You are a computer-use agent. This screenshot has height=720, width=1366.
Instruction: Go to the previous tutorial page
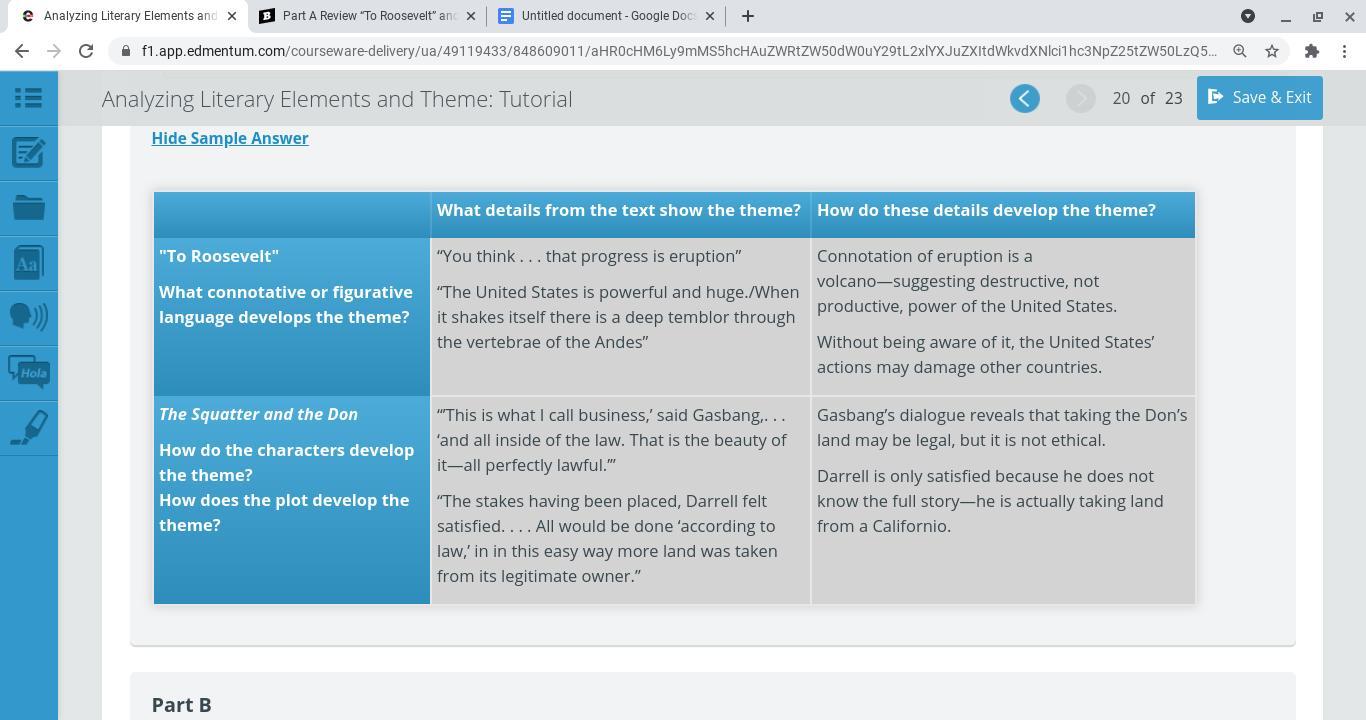[x=1024, y=98]
